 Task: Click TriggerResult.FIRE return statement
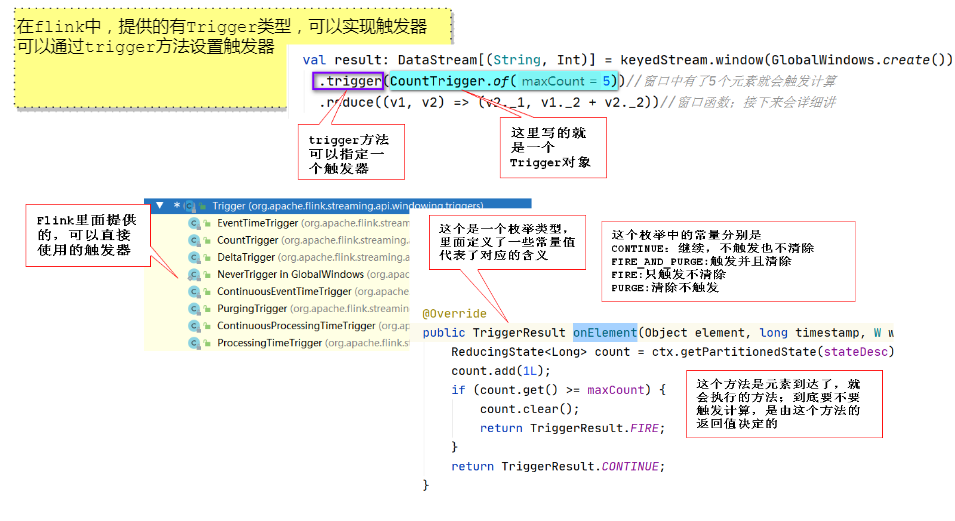point(572,428)
